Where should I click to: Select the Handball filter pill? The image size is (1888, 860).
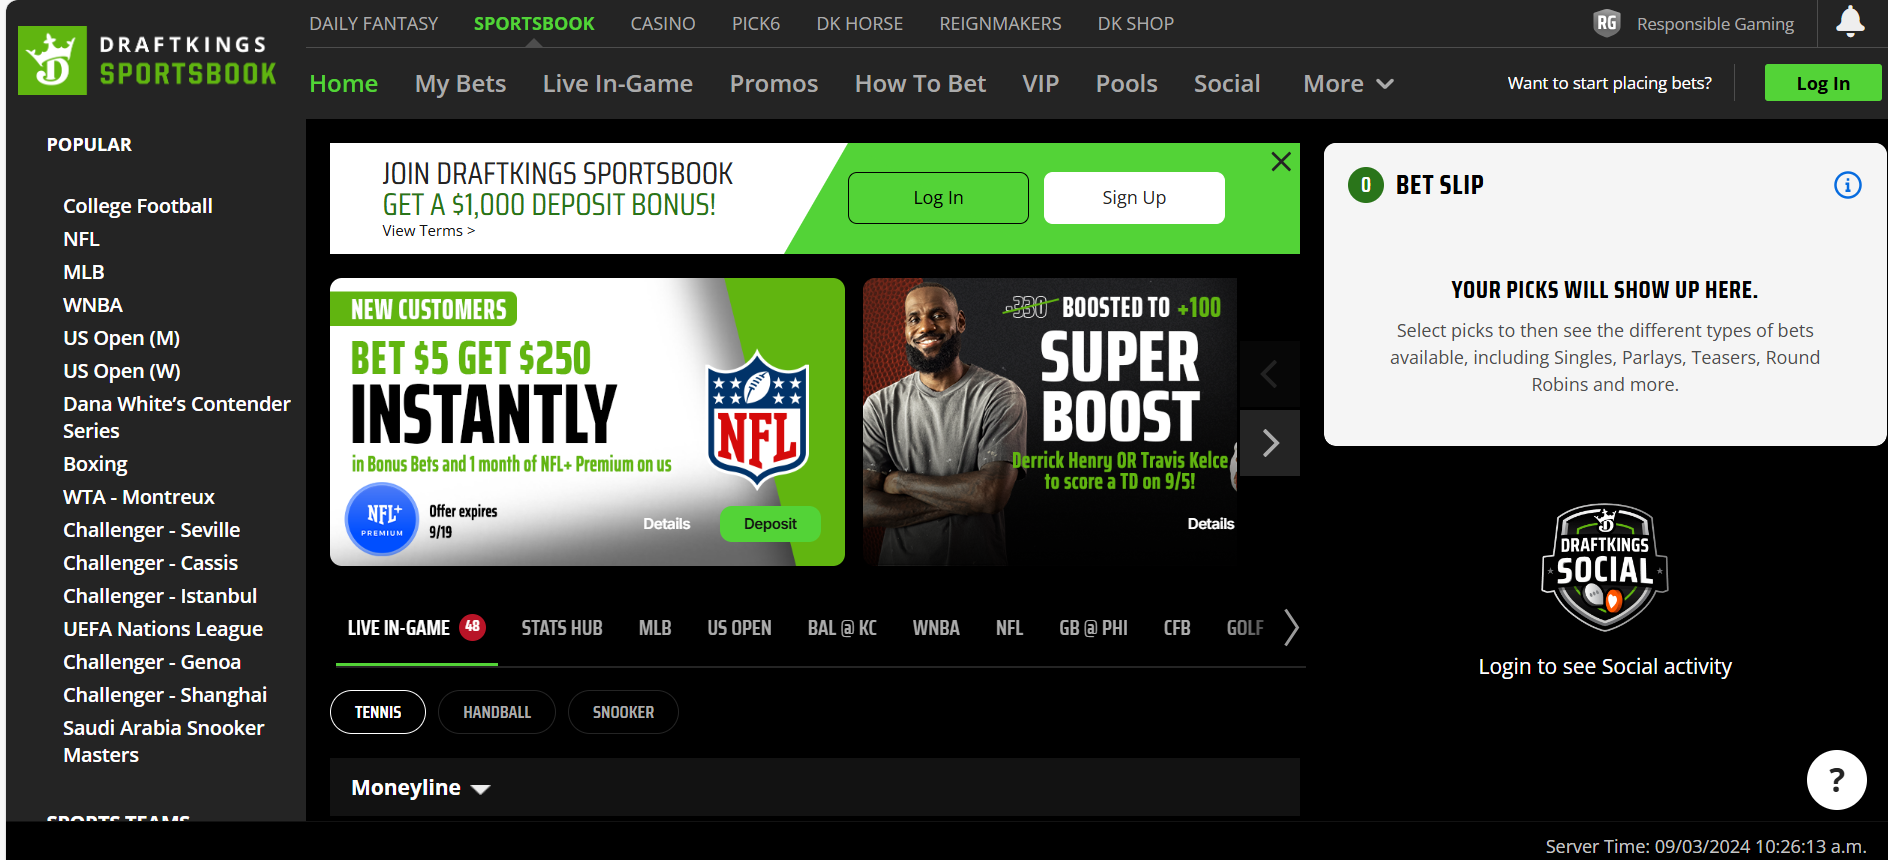(x=497, y=712)
